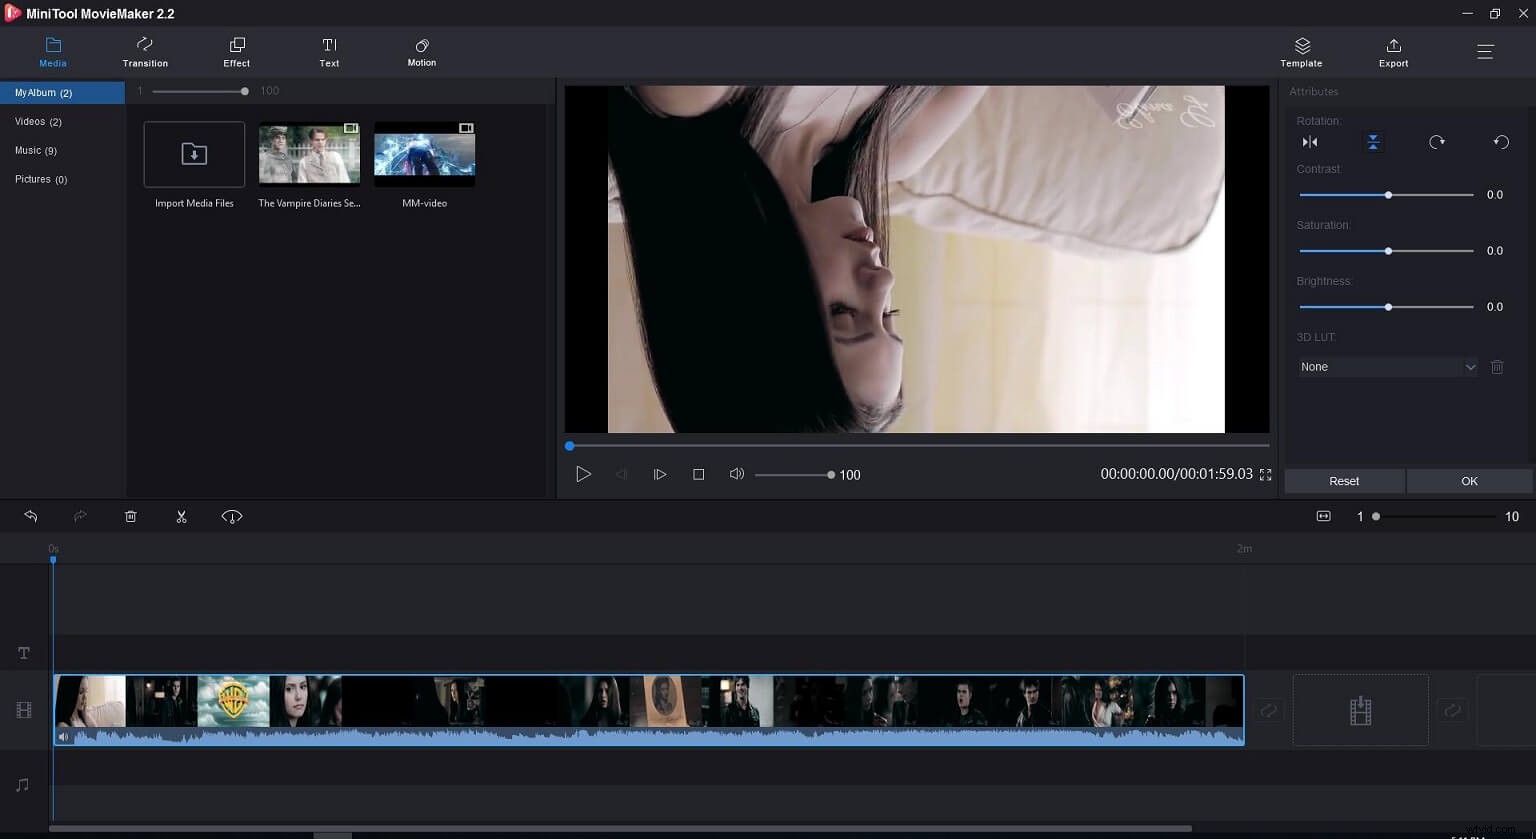
Task: Click the Split scissors icon
Action: pos(181,516)
